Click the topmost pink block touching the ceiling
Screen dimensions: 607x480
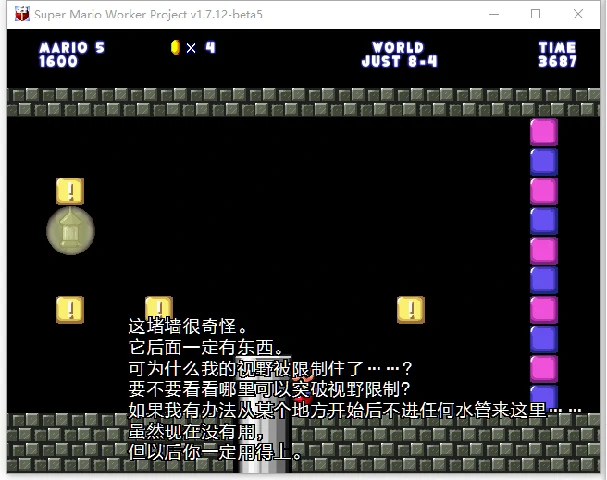click(544, 132)
